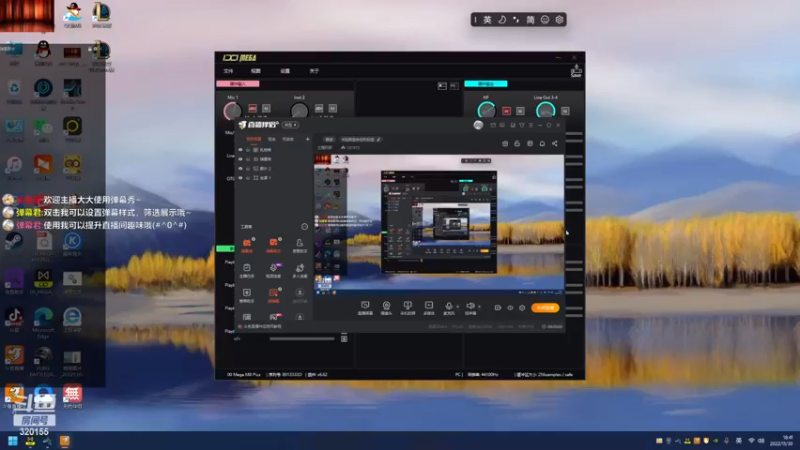Viewport: 800px width, 450px height.
Task: Toggle visibility of the 图片 2 layer
Action: (x=240, y=168)
